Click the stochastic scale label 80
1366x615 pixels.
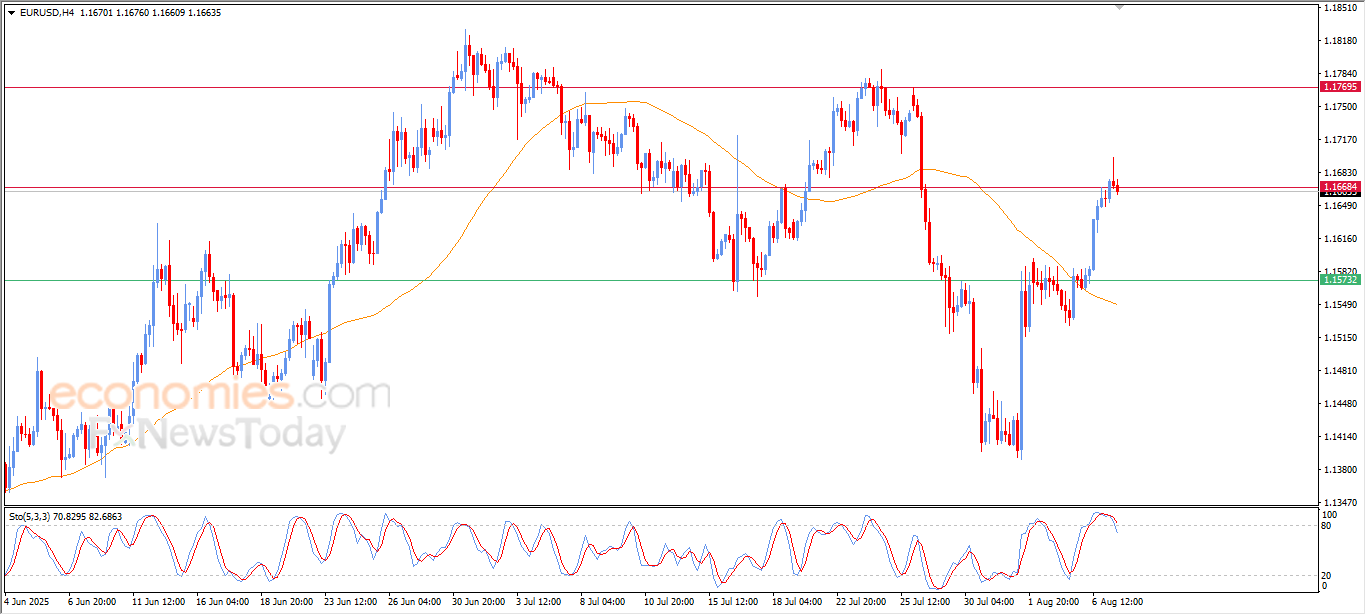(1327, 525)
